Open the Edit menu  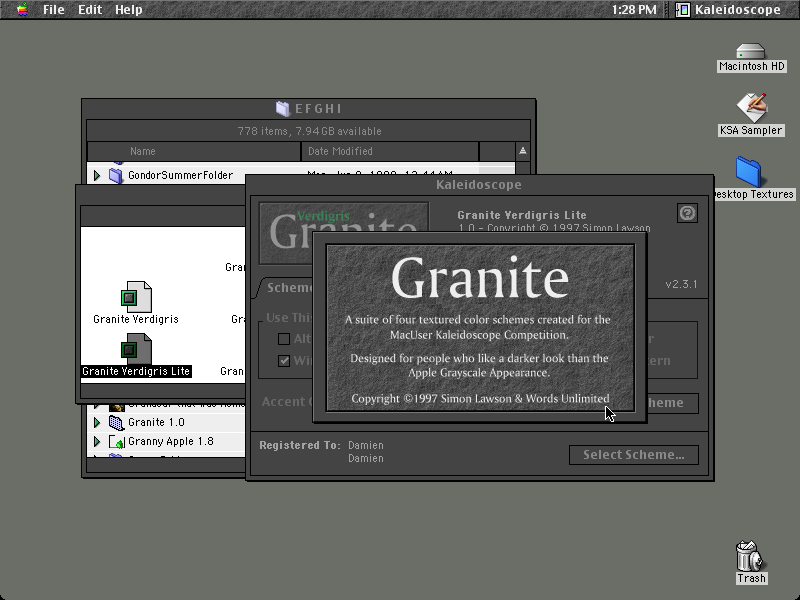click(90, 10)
